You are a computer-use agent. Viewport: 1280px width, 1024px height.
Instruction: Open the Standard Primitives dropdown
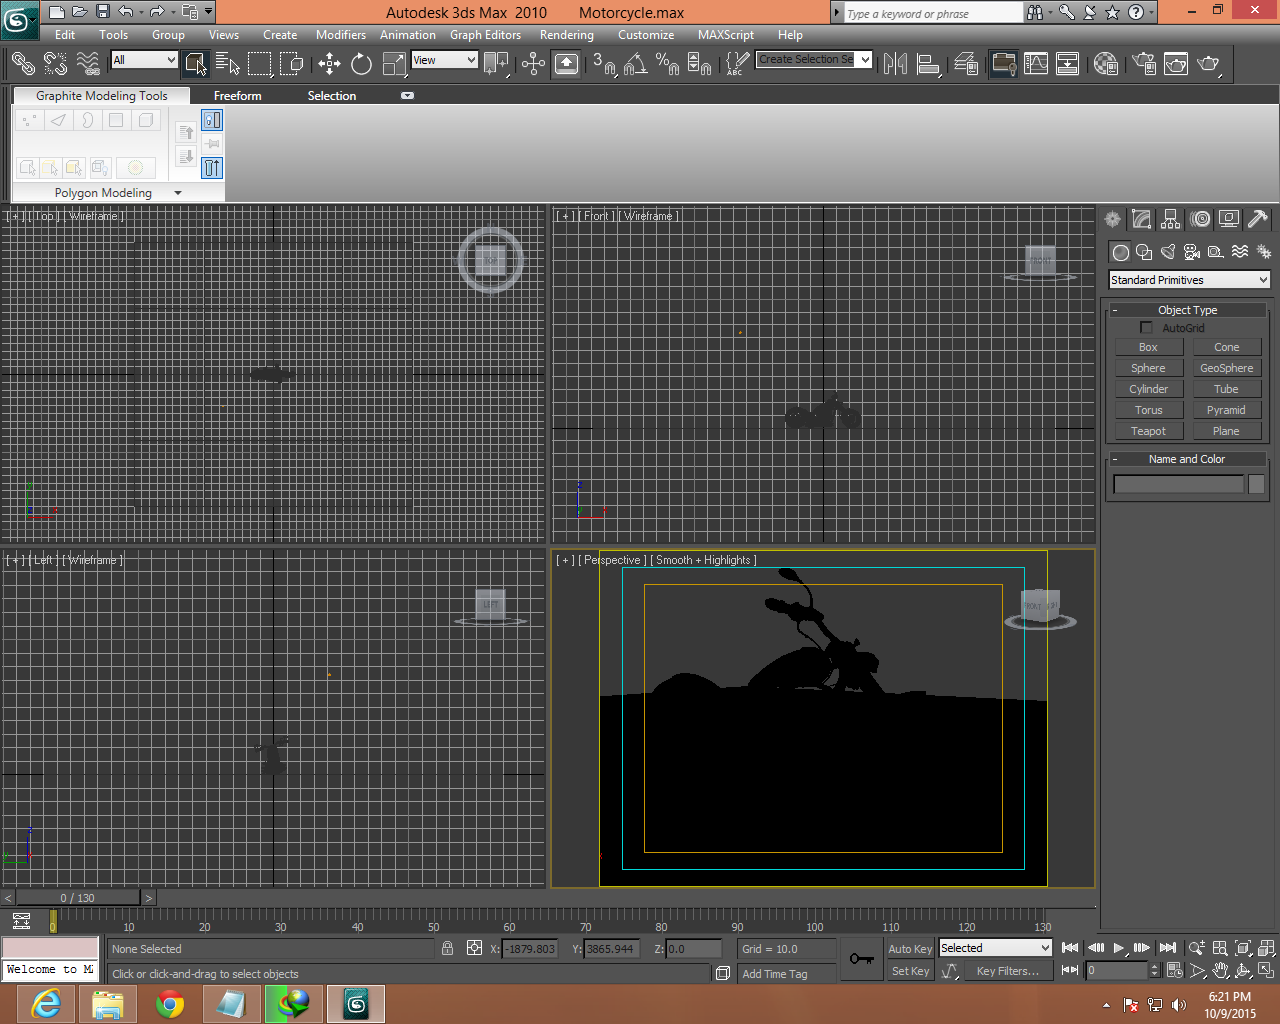[1189, 280]
